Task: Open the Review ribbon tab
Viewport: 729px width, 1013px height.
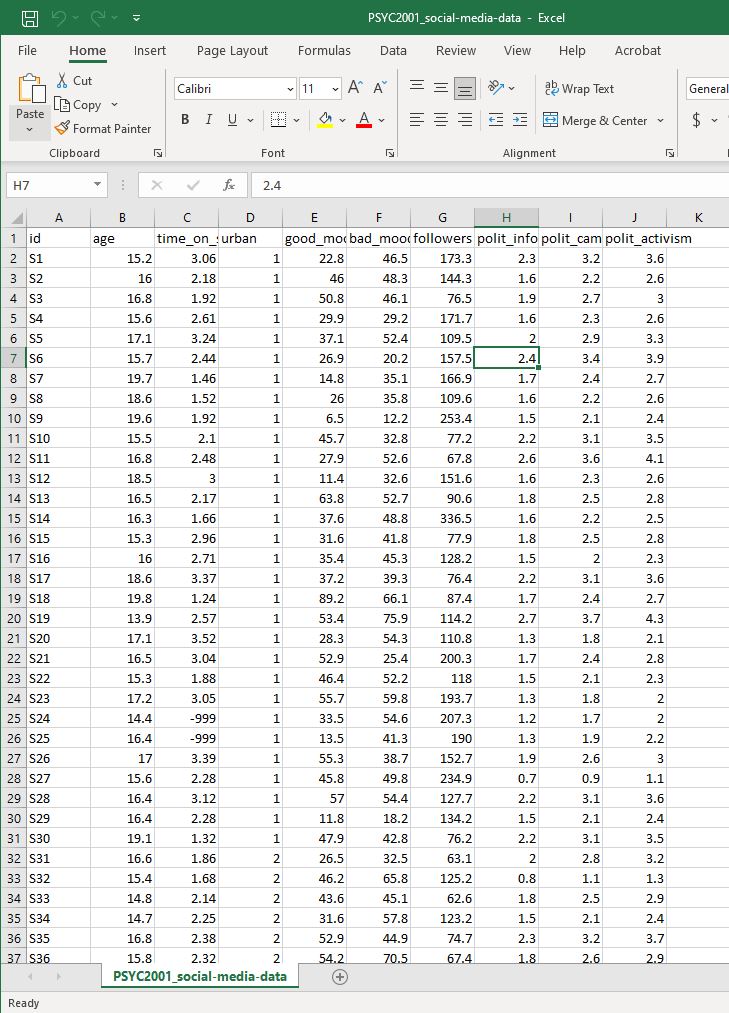Action: coord(456,50)
